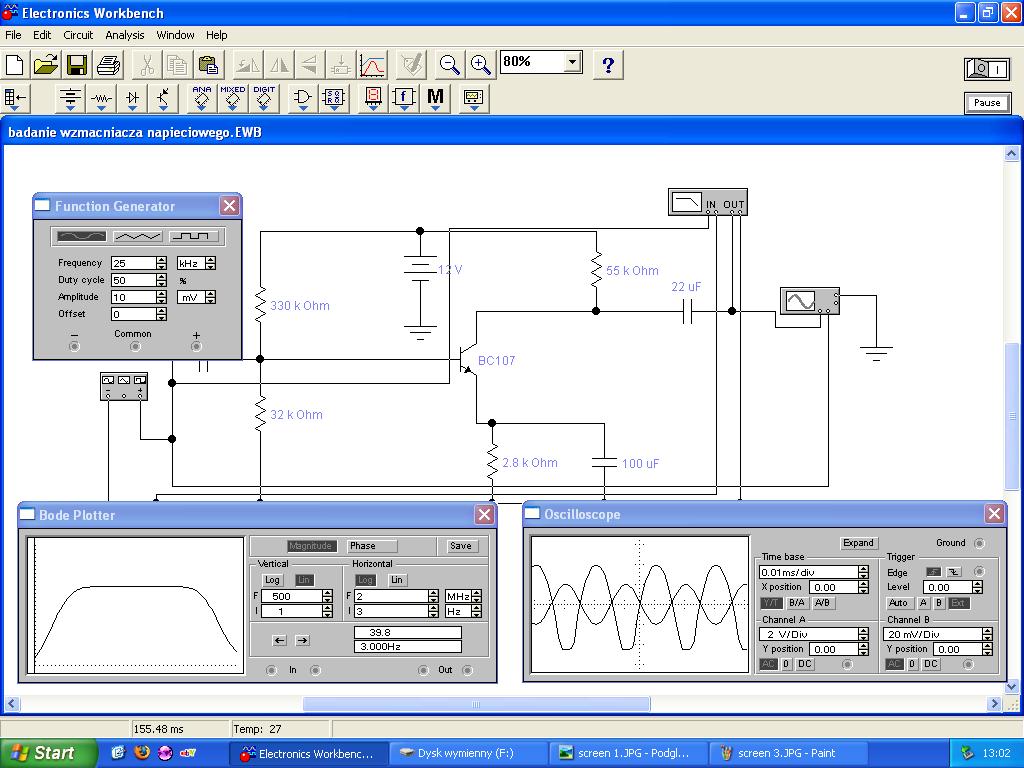
Task: Save the circuit with the floppy disk icon
Action: [77, 65]
